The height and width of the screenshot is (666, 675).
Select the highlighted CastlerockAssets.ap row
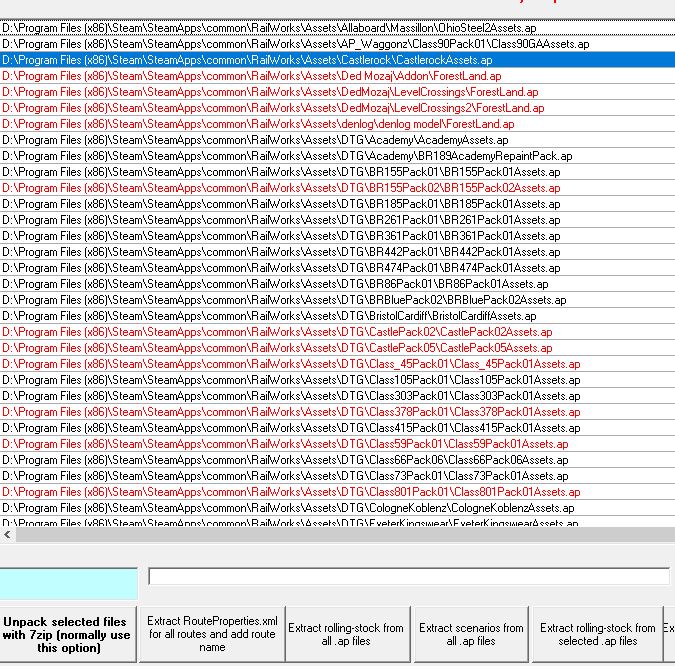(338, 60)
